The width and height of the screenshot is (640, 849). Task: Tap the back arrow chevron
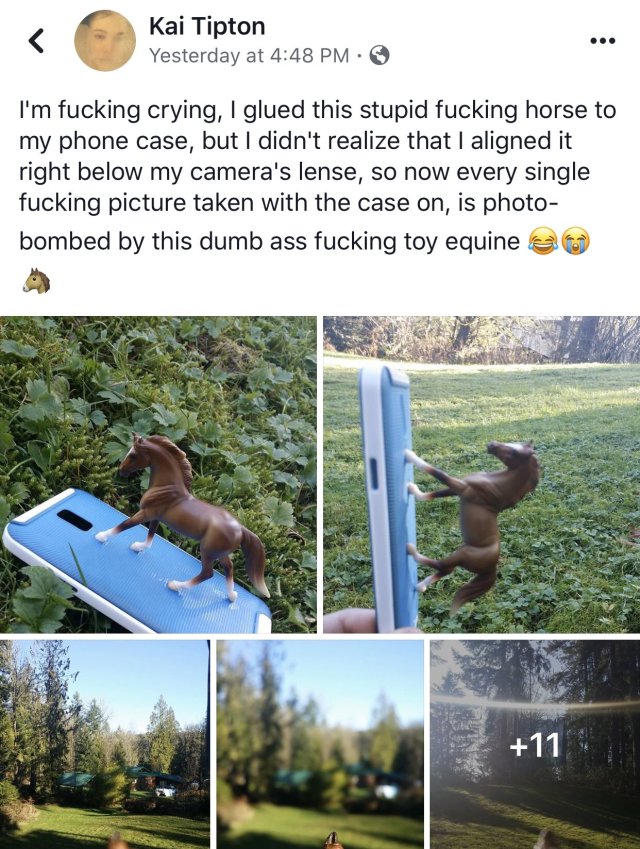click(x=36, y=41)
